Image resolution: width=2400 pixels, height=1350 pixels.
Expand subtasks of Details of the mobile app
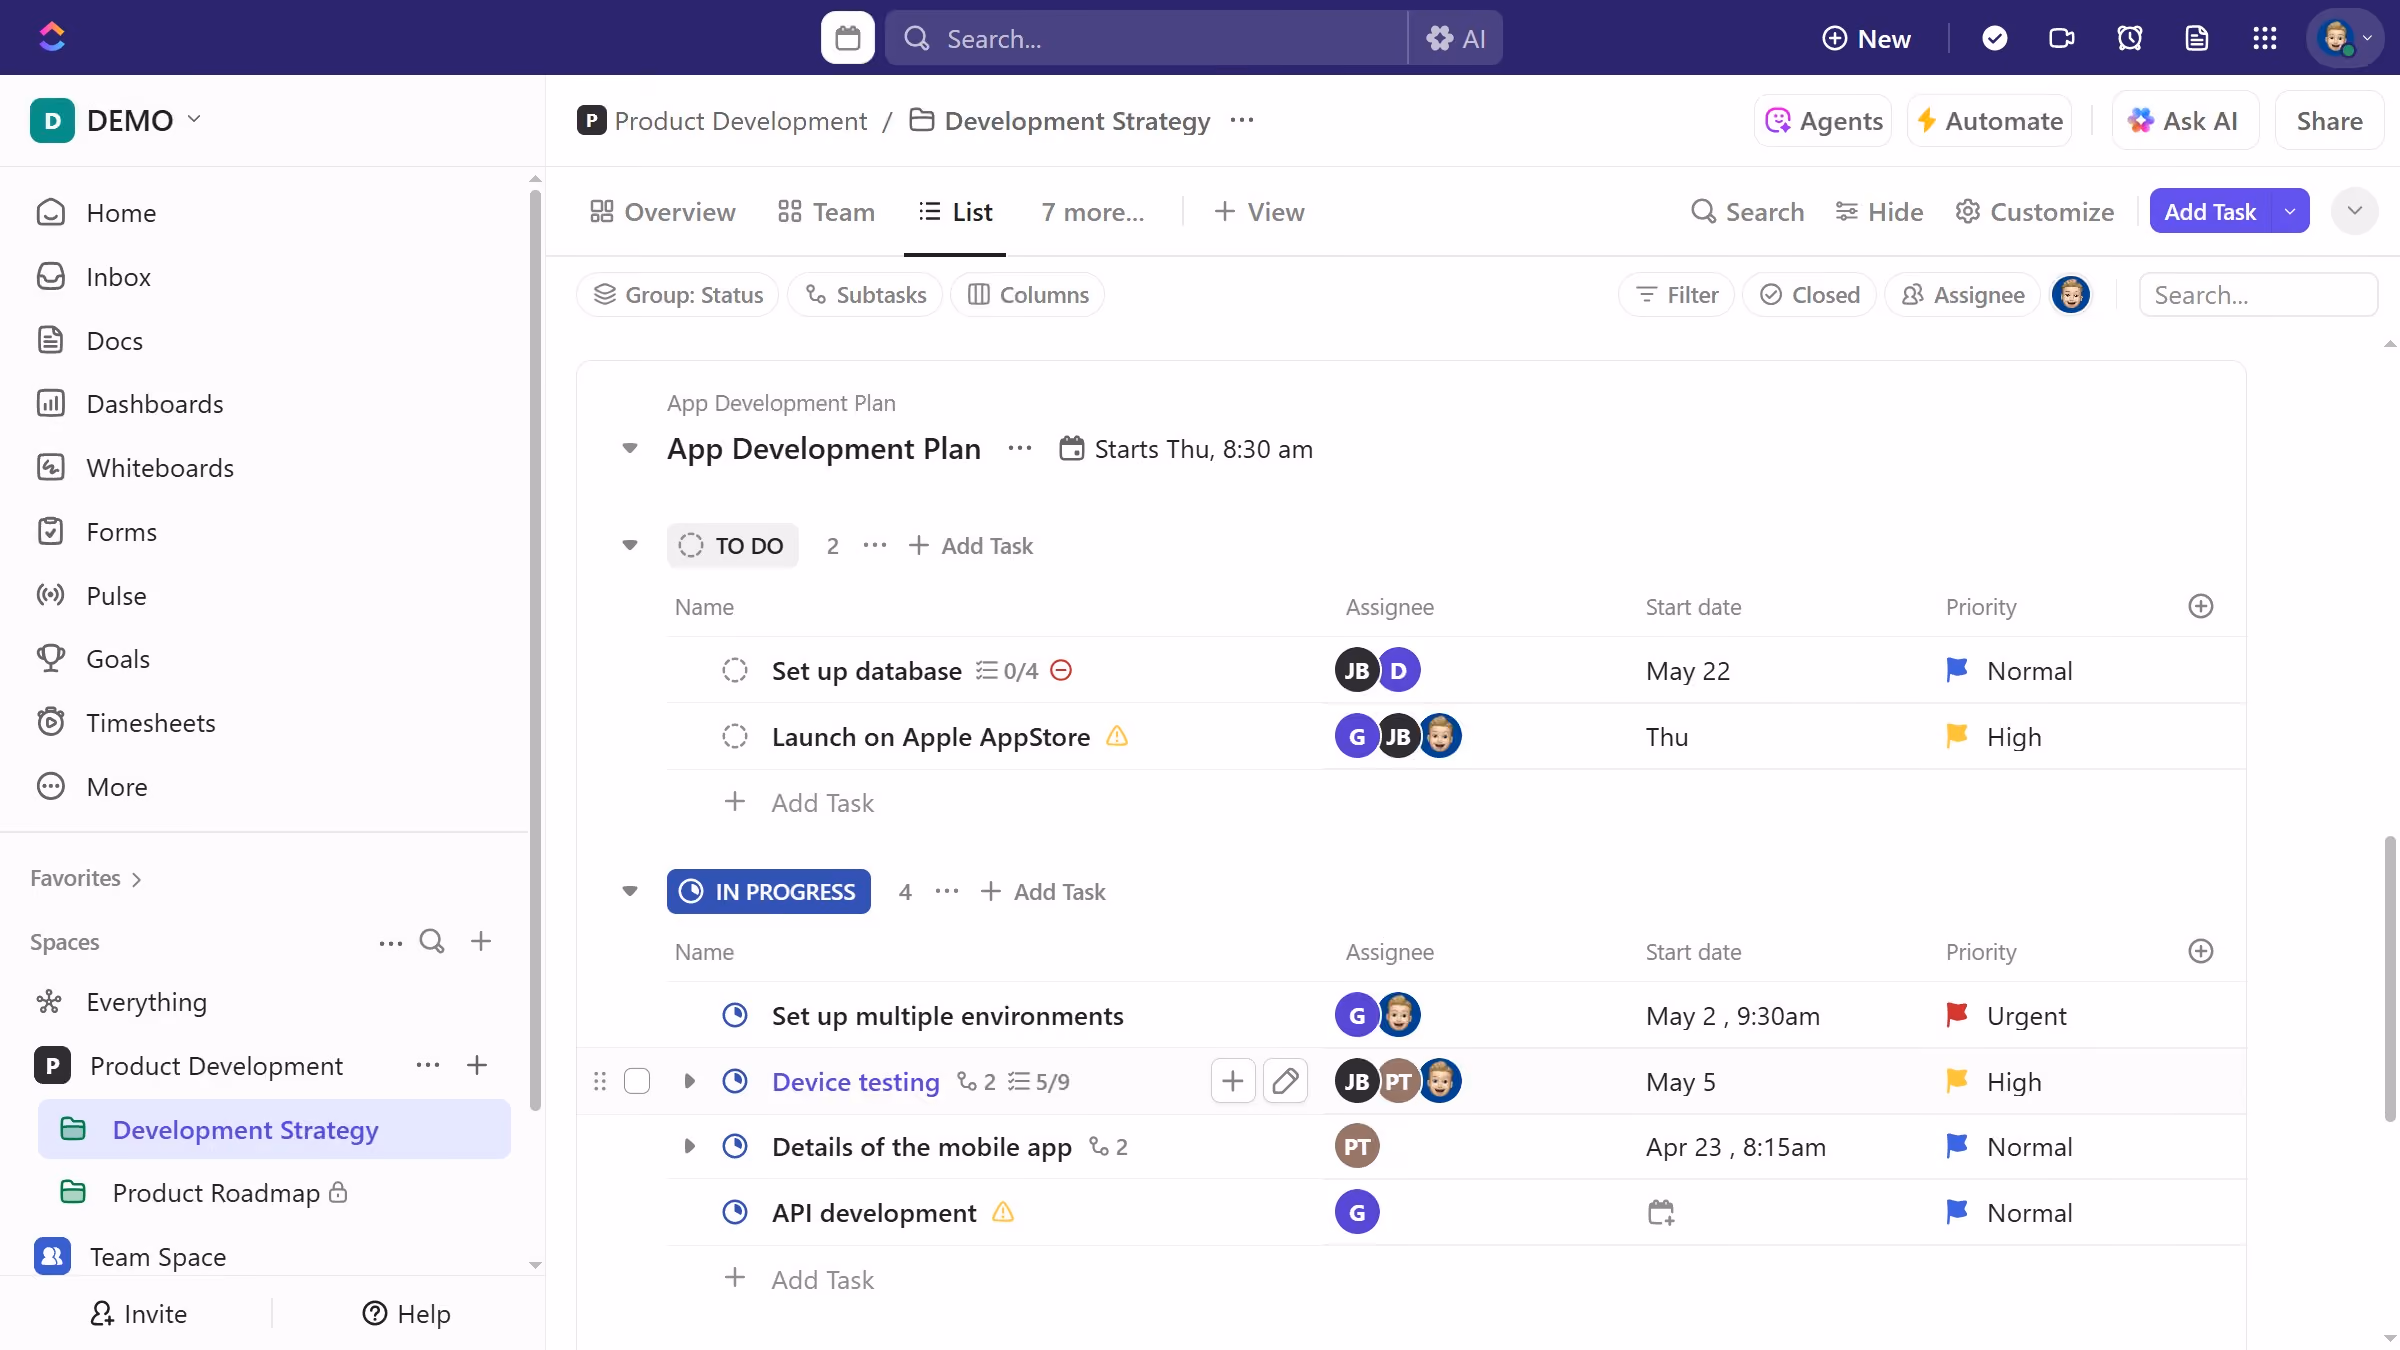689,1146
